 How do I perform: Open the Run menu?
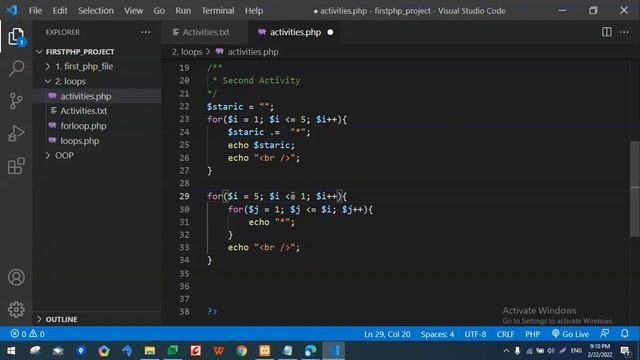click(x=183, y=11)
